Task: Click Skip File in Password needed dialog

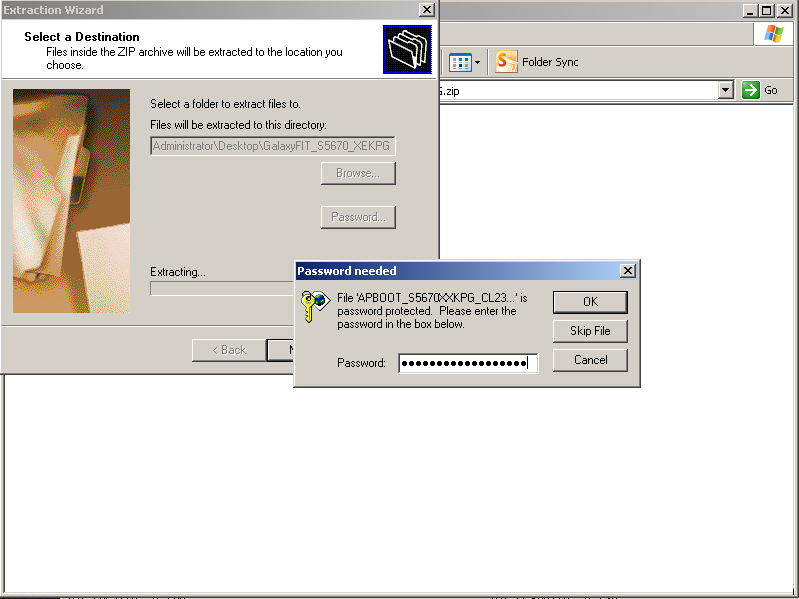Action: [x=590, y=331]
